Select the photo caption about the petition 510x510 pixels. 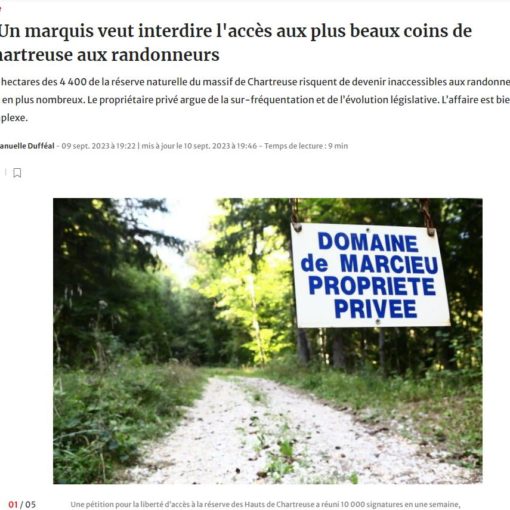265,505
